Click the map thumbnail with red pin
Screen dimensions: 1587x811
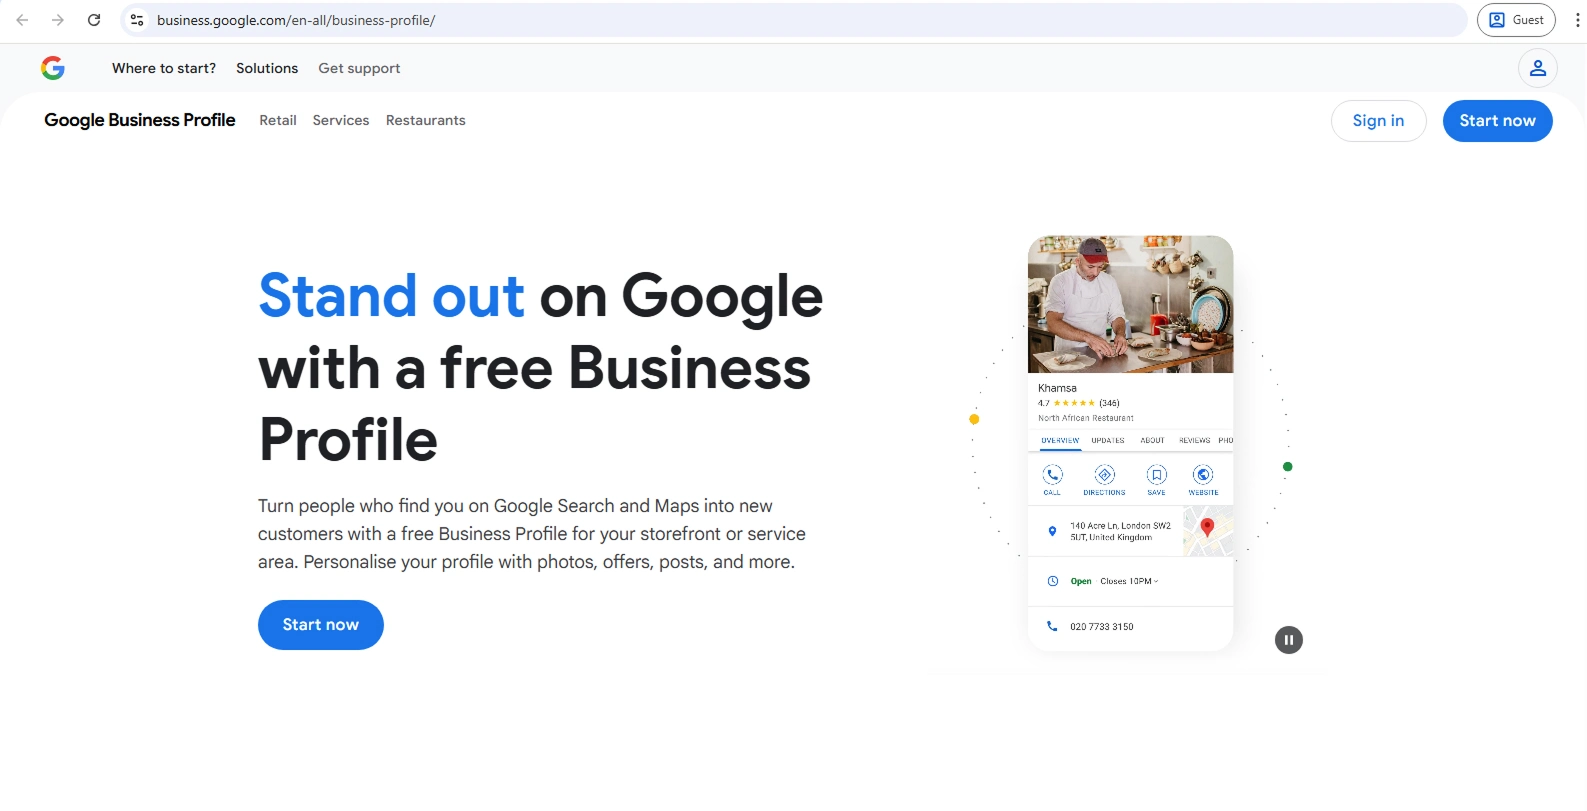coord(1207,531)
